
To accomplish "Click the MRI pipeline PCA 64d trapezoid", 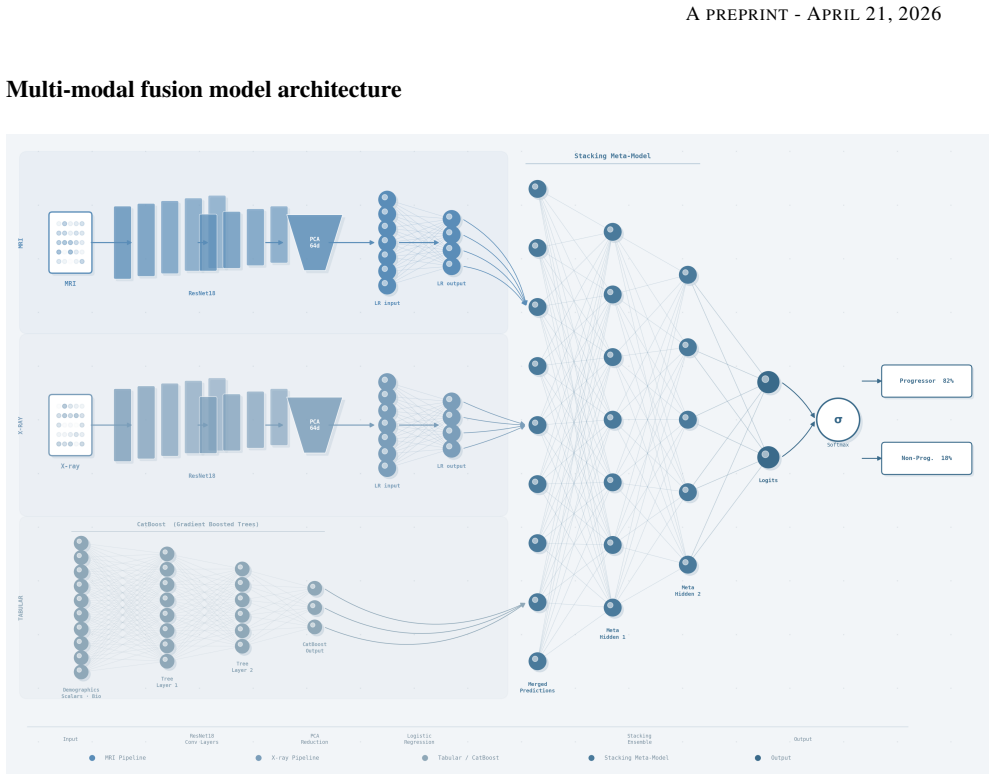I will [x=315, y=242].
